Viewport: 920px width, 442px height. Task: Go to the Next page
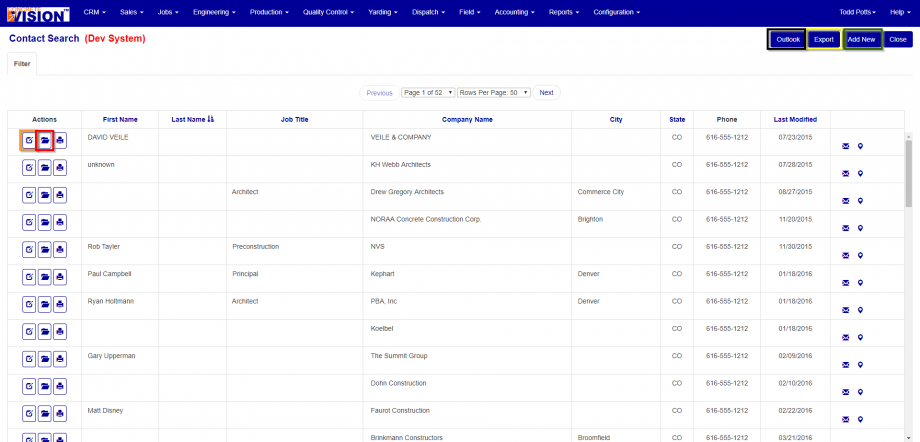[x=546, y=93]
